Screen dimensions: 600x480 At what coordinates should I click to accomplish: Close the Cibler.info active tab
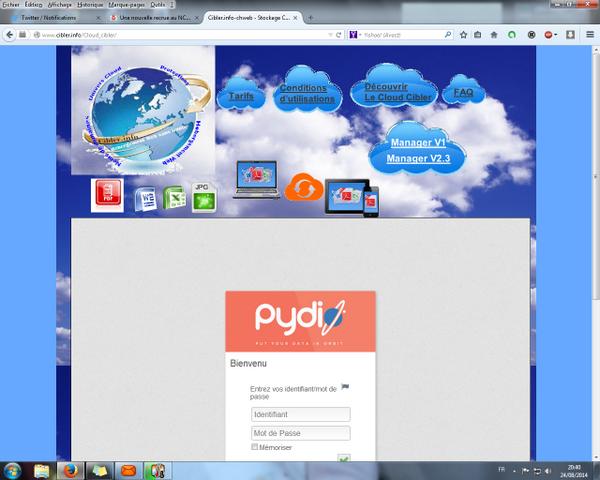(x=295, y=18)
